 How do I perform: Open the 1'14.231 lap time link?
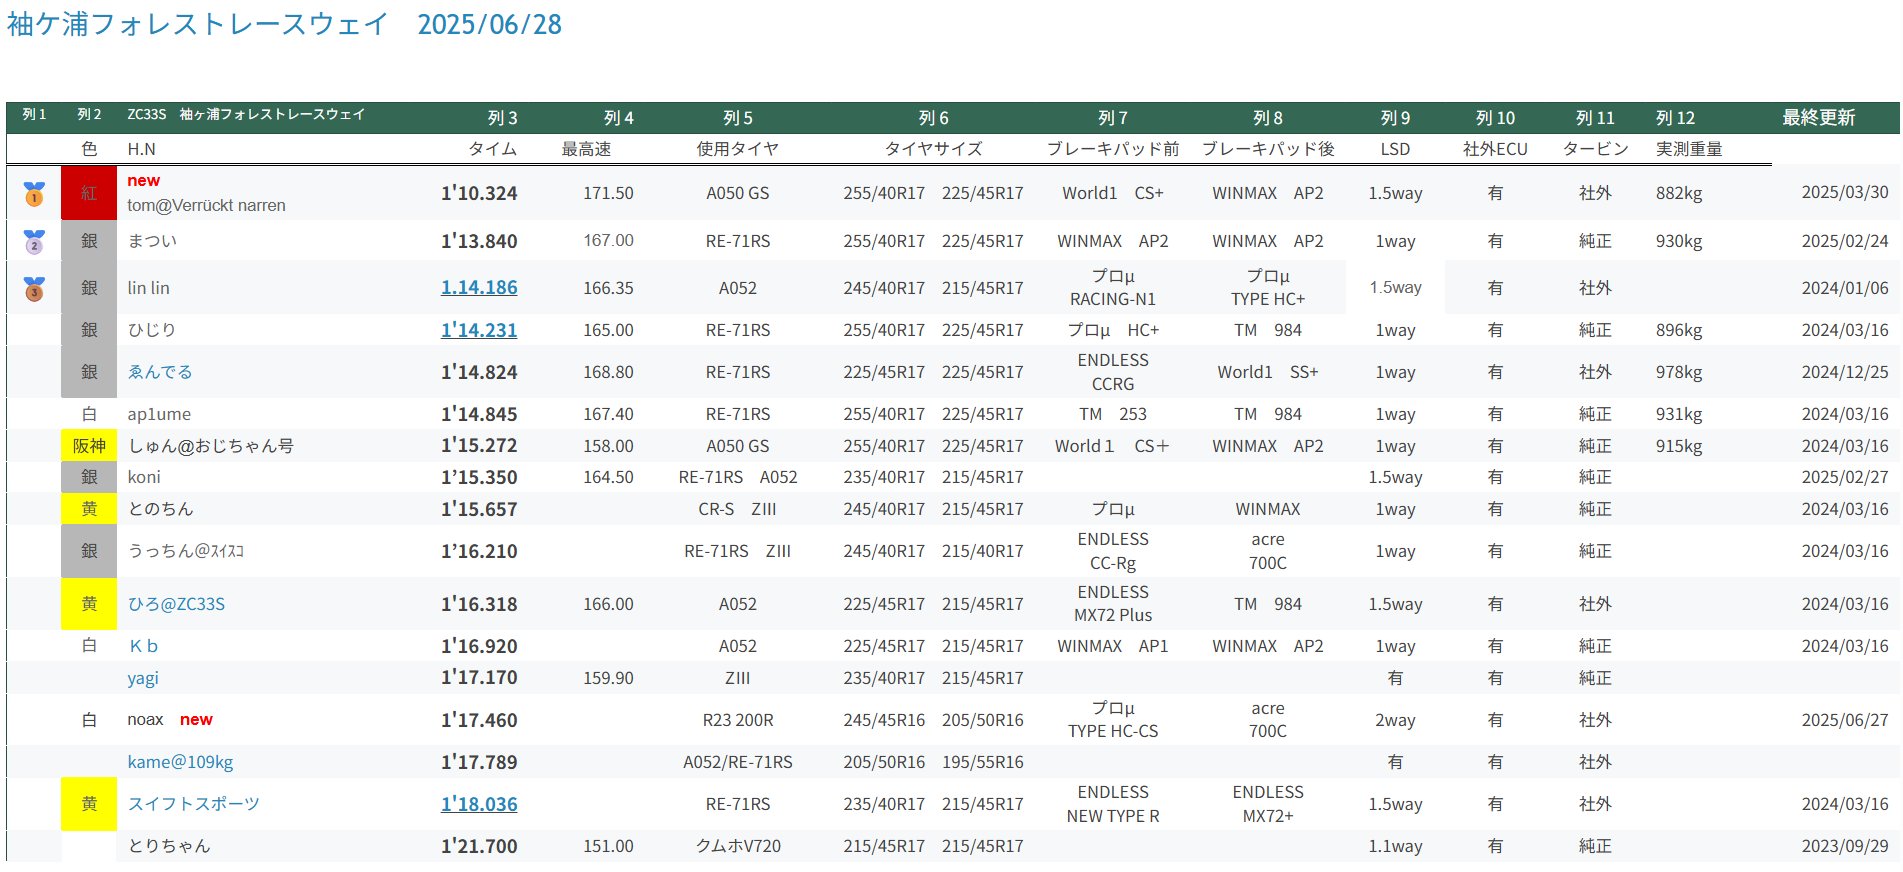(479, 330)
